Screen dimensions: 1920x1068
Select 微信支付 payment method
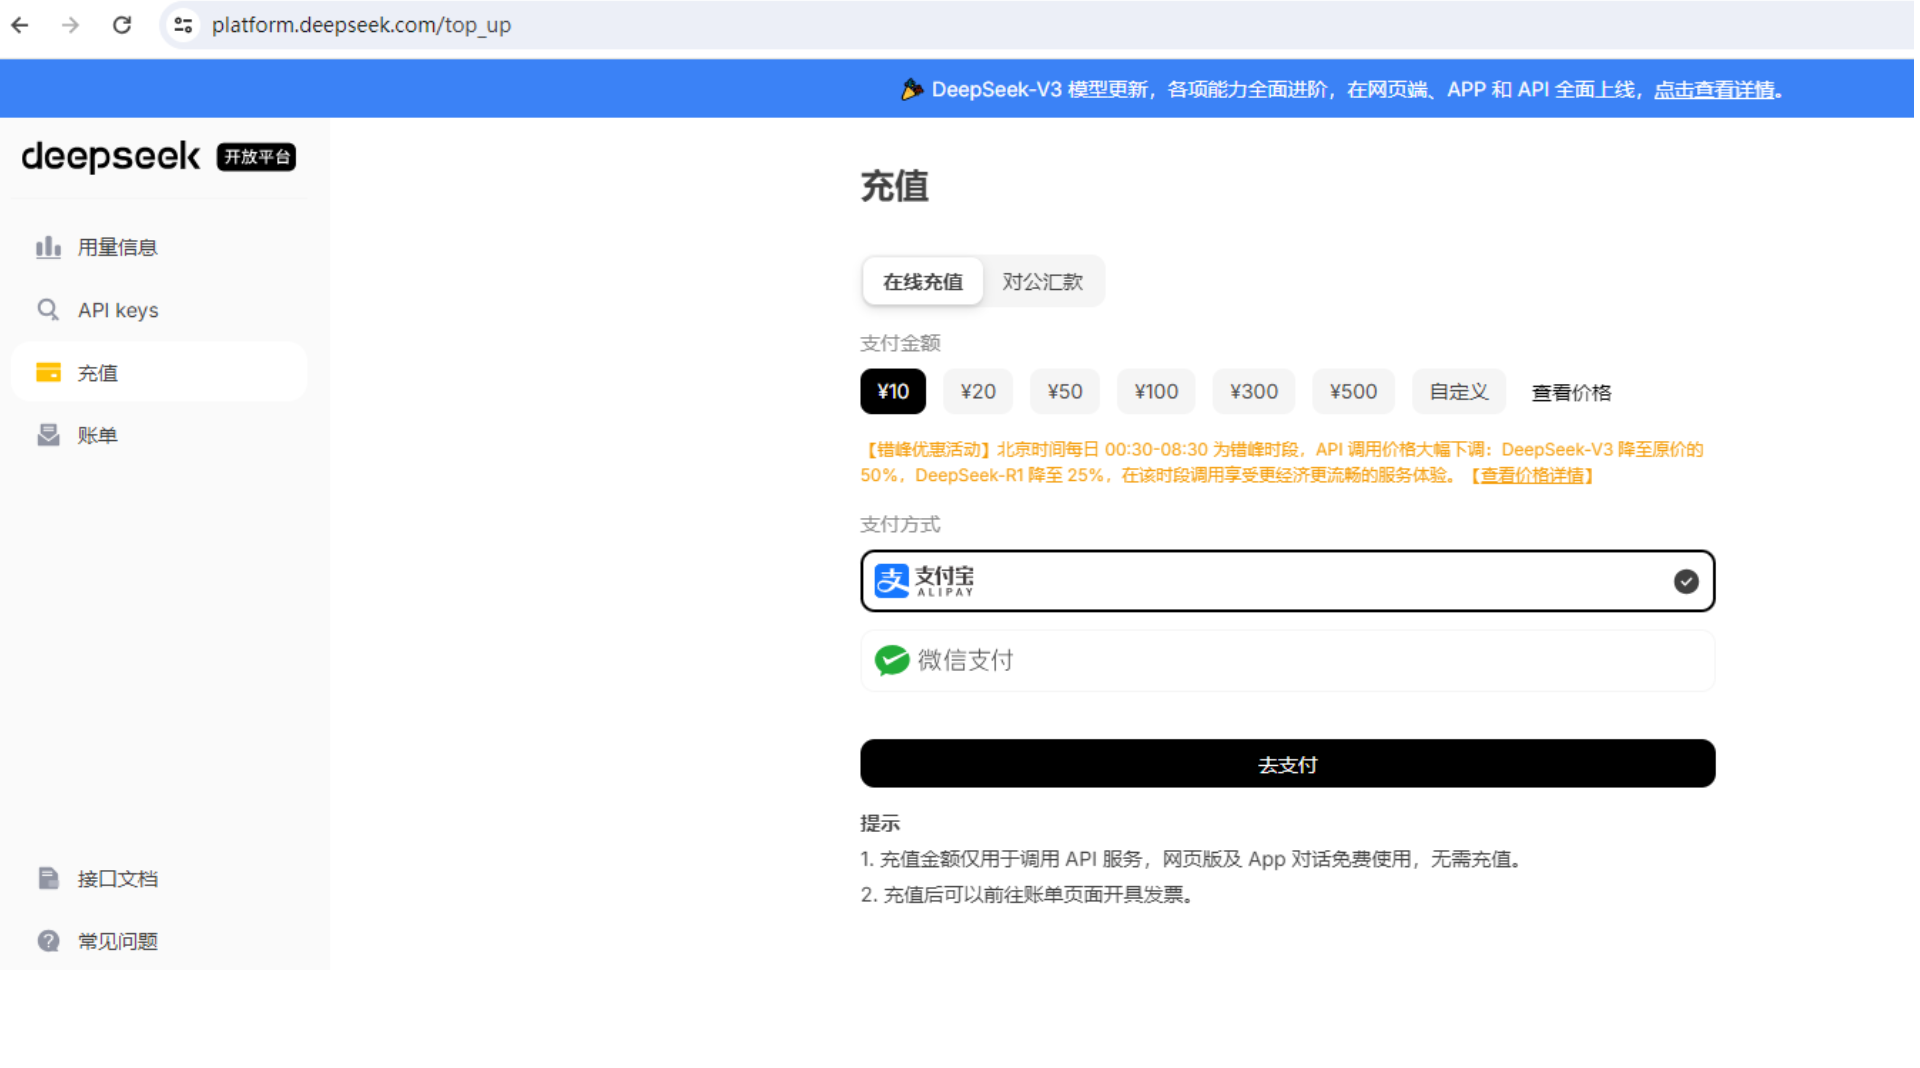click(x=1287, y=660)
